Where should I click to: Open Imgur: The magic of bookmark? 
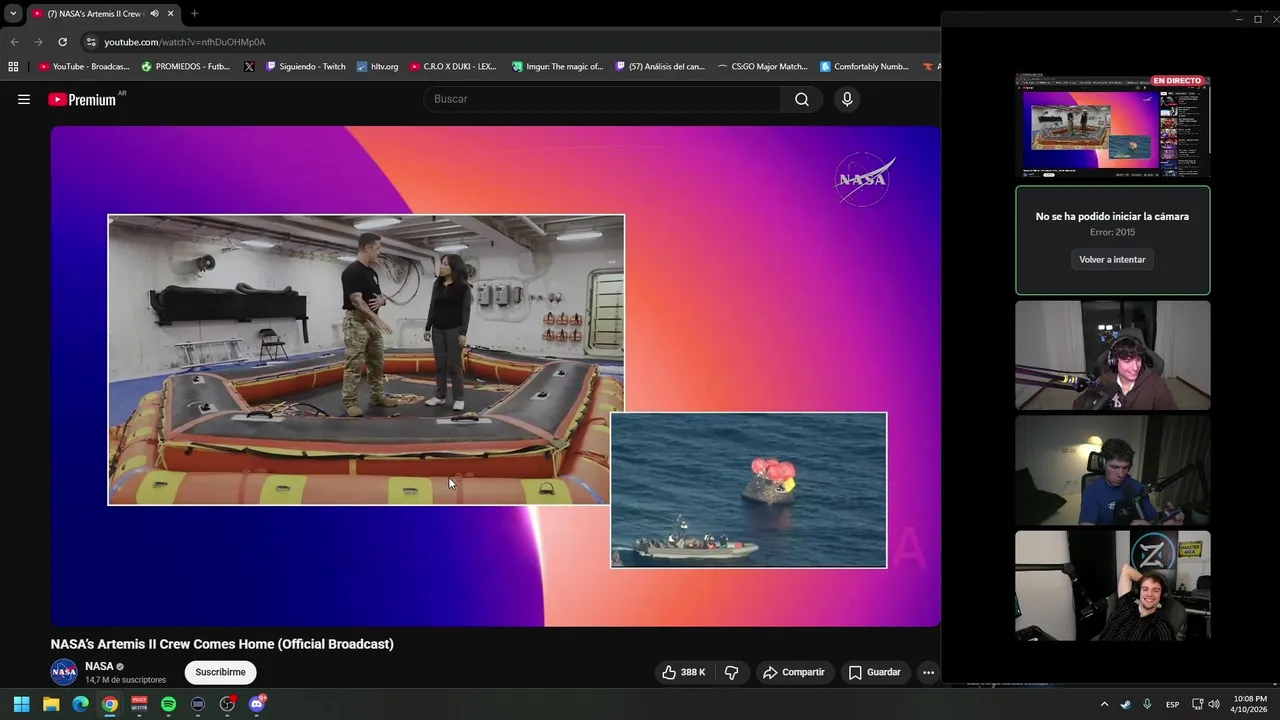coord(557,66)
